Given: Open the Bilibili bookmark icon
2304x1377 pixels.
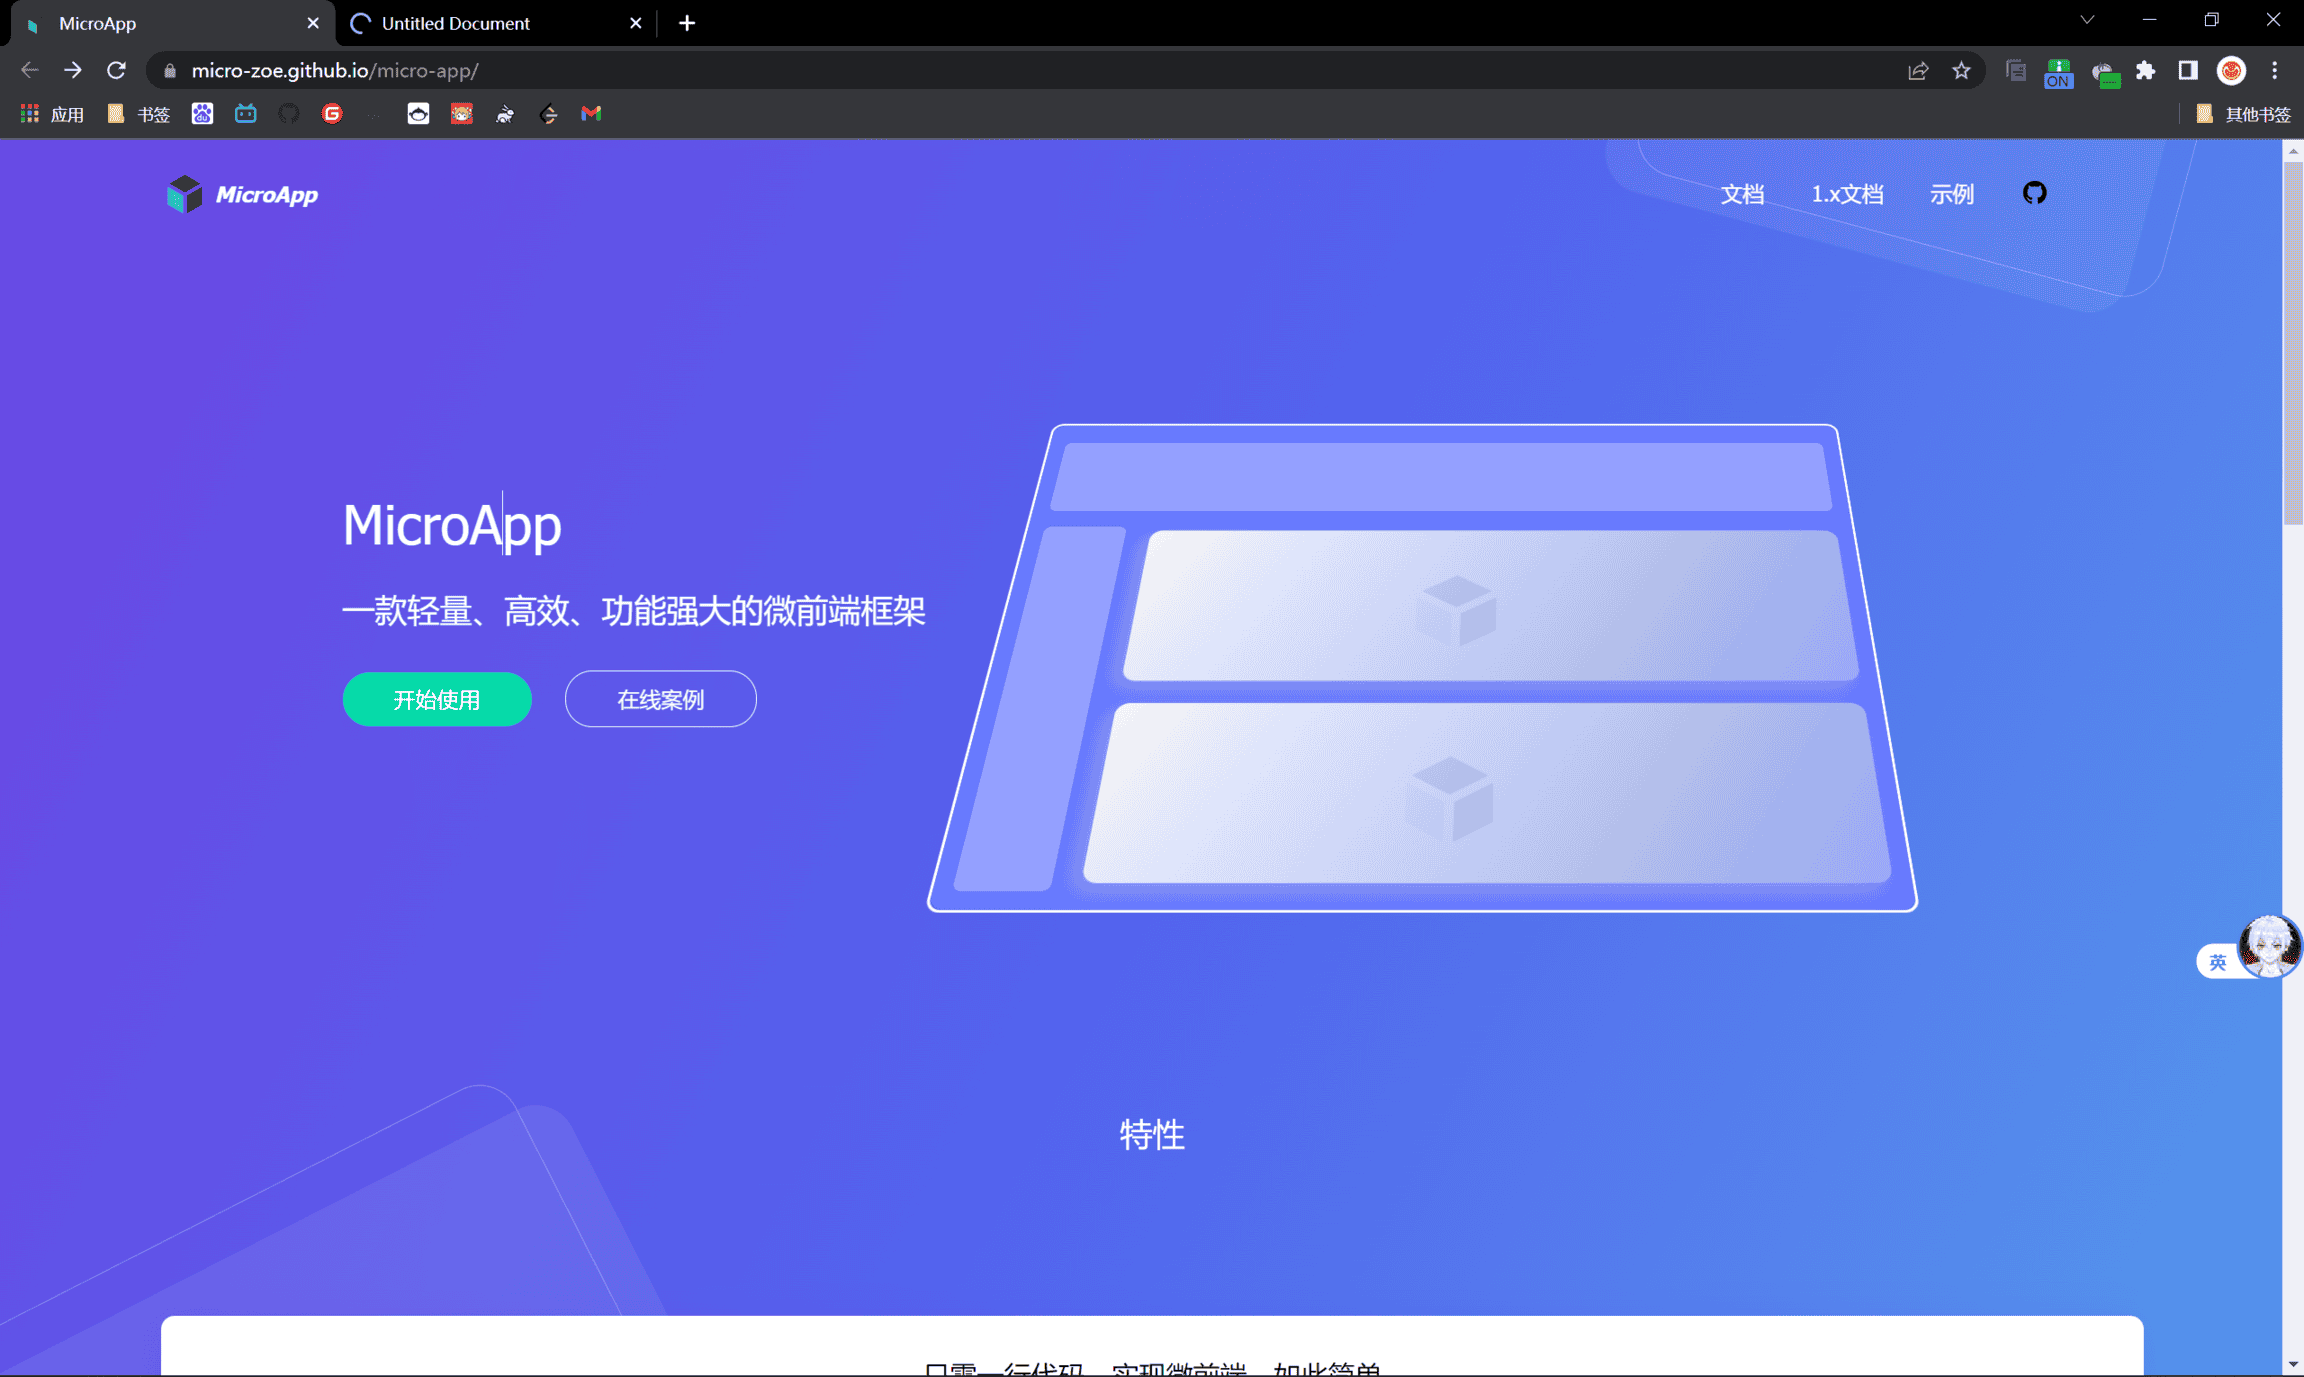Looking at the screenshot, I should (x=245, y=114).
